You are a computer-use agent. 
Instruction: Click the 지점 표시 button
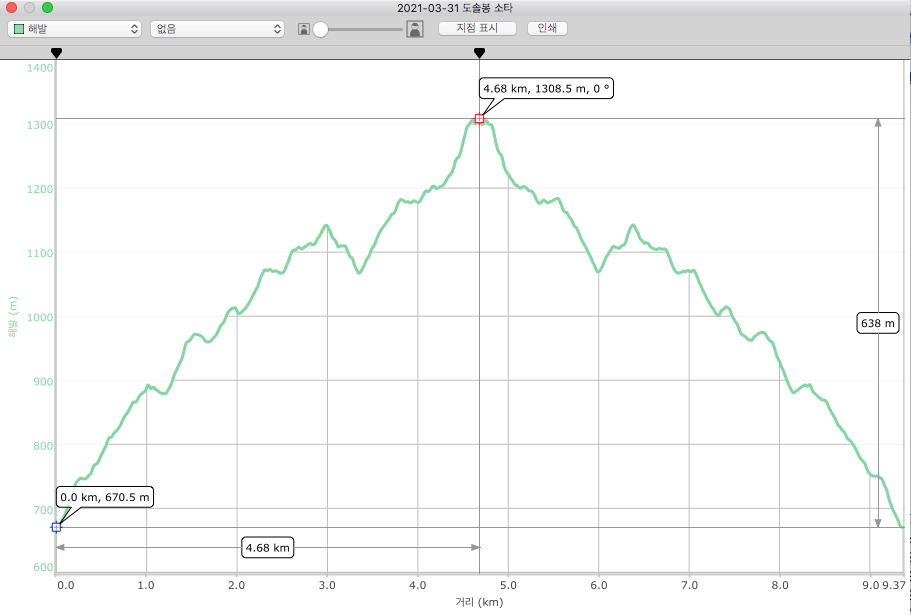click(x=477, y=28)
